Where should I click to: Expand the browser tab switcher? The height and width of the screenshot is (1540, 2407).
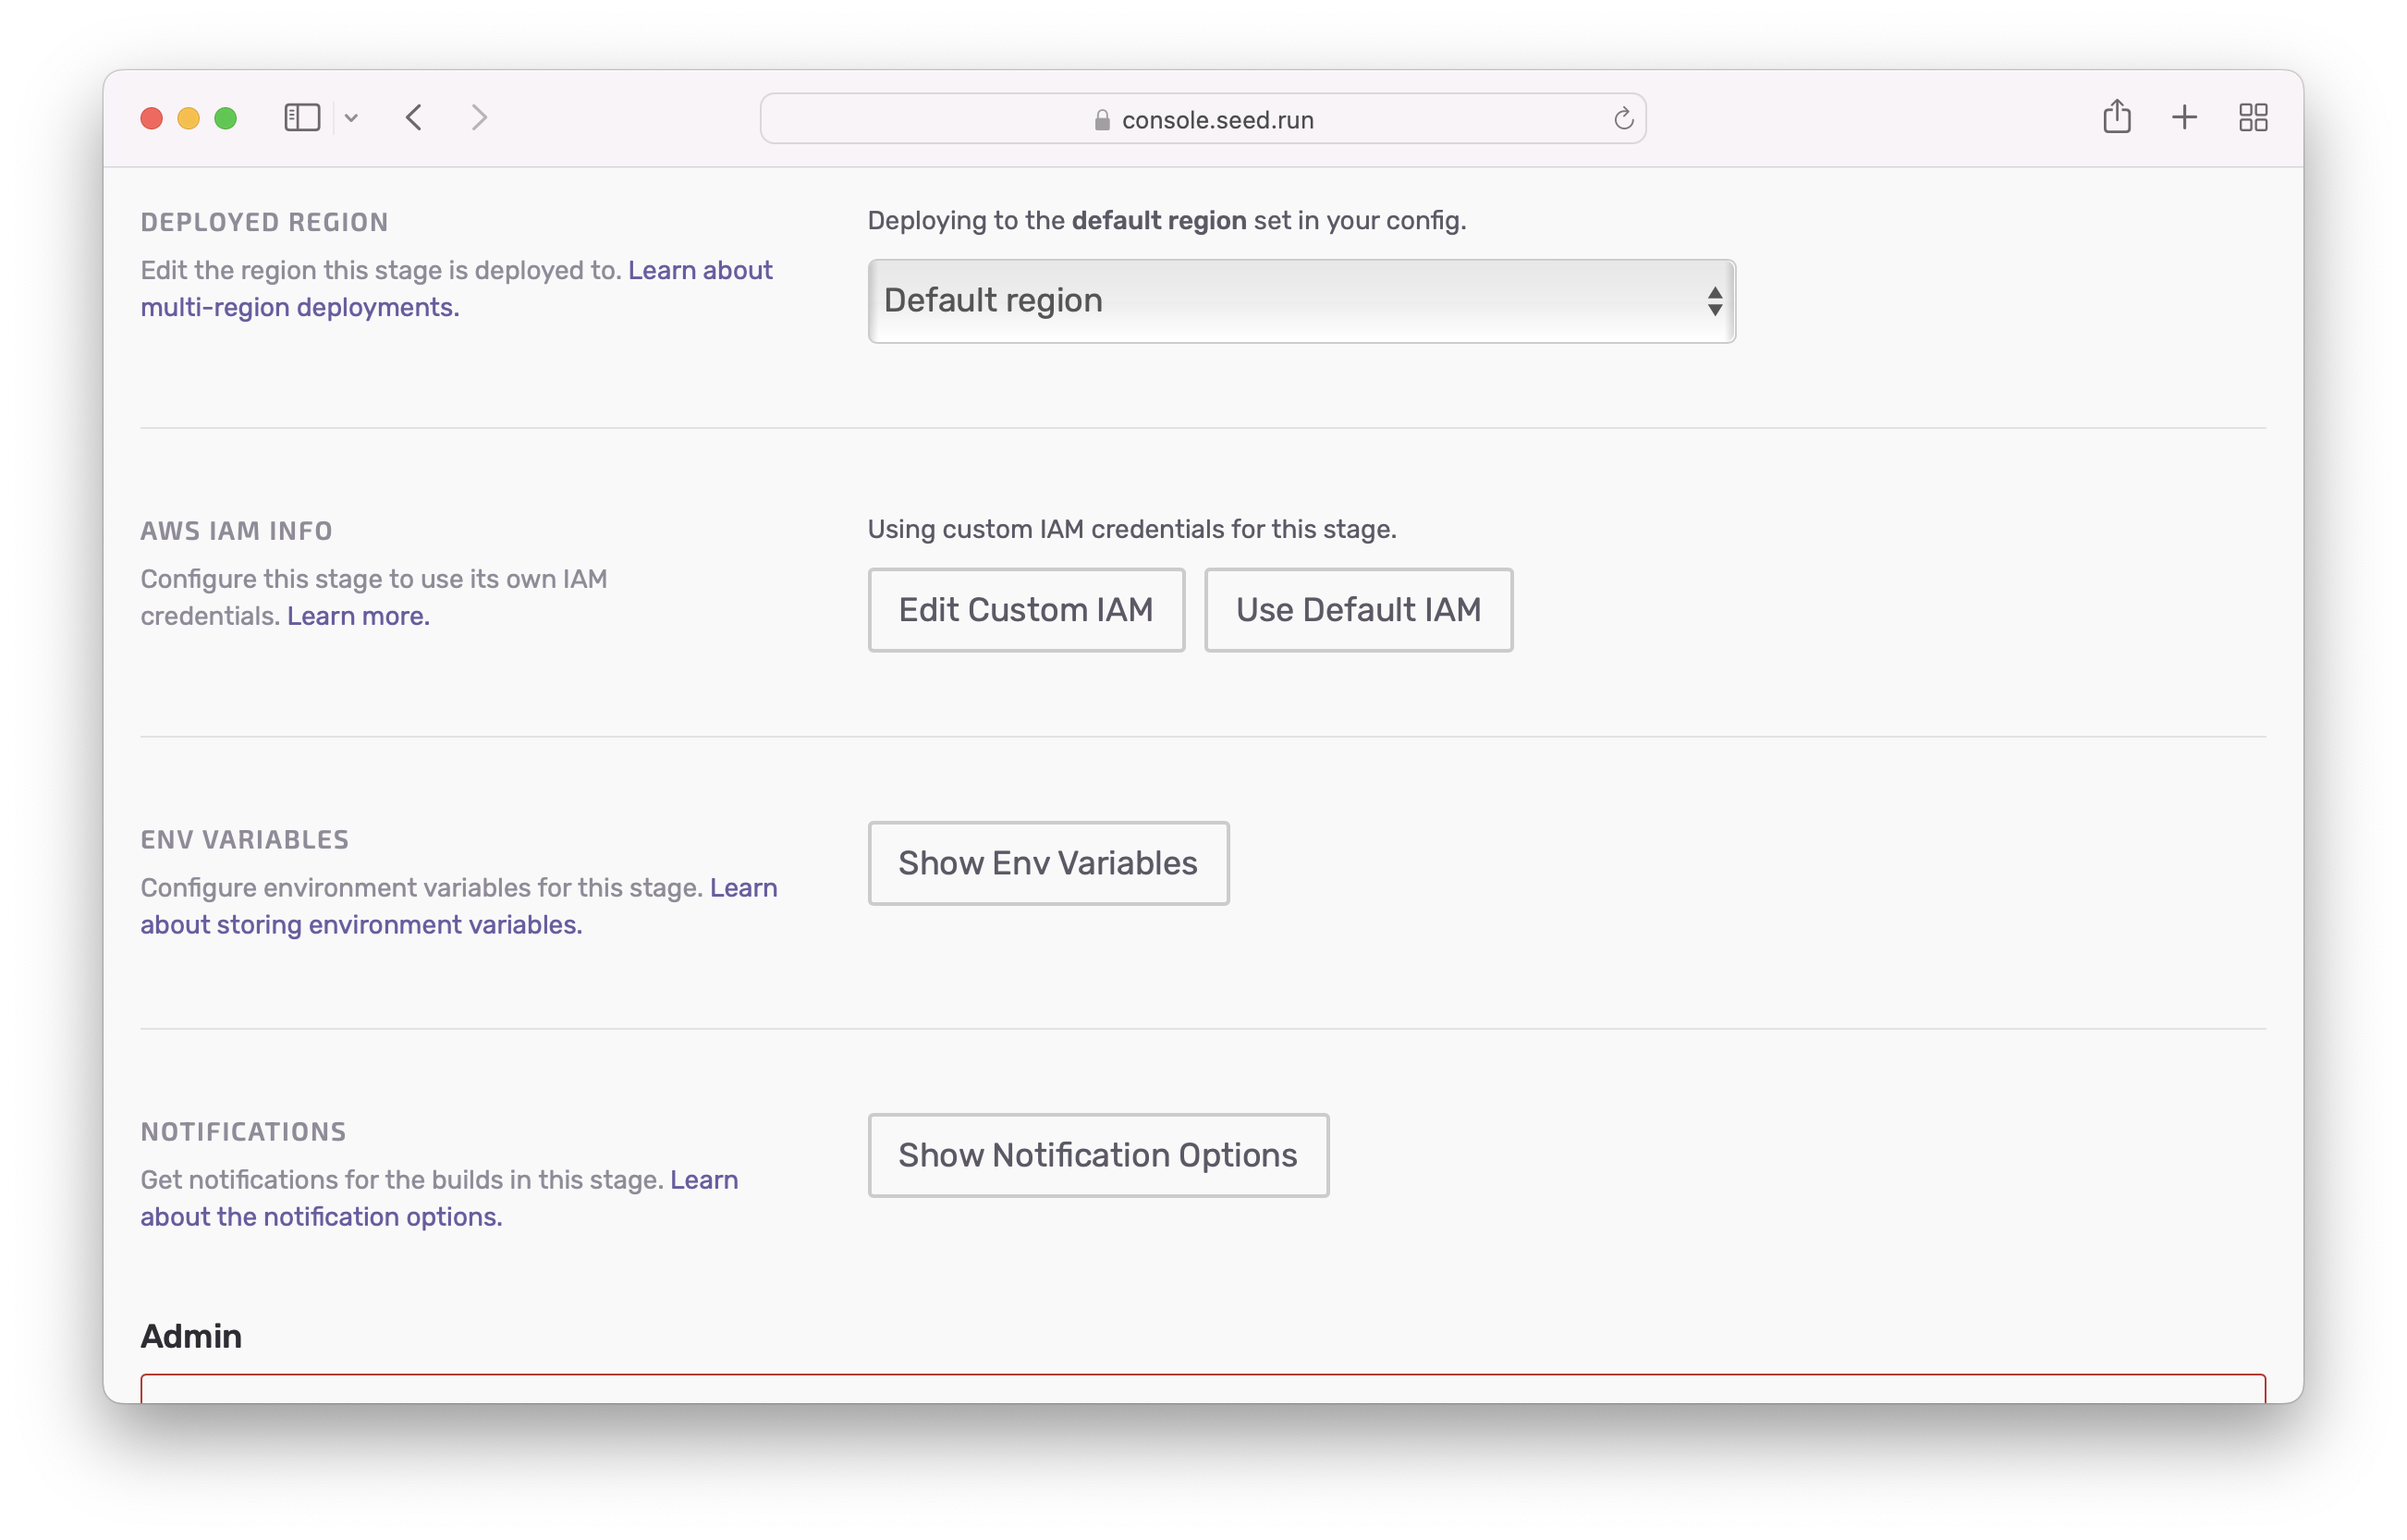[x=2253, y=117]
